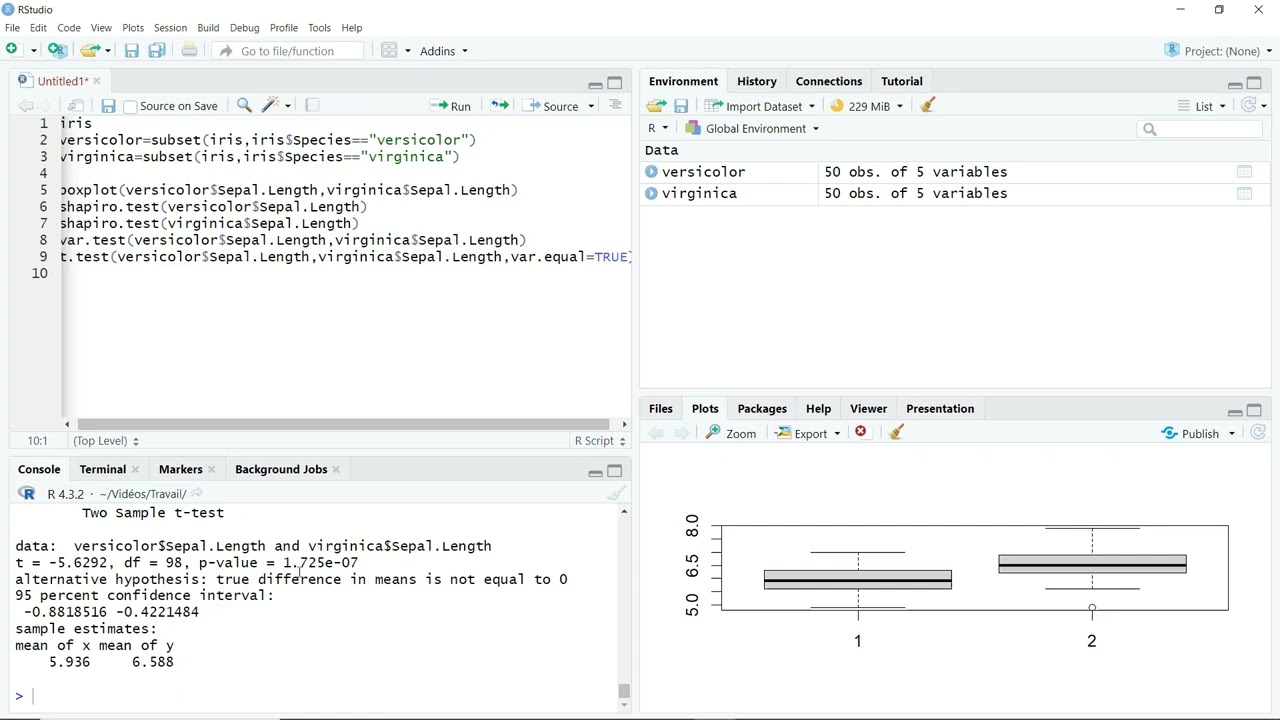This screenshot has height=720, width=1280.
Task: Save the script using the editor save icon
Action: coord(108,106)
